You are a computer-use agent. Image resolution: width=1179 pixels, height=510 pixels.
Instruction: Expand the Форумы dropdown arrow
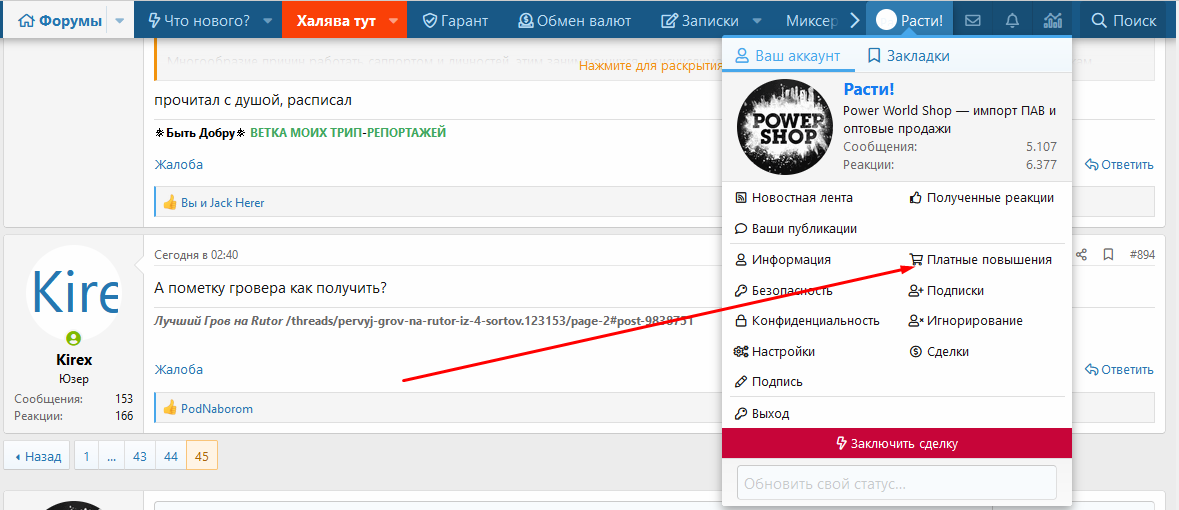[120, 20]
